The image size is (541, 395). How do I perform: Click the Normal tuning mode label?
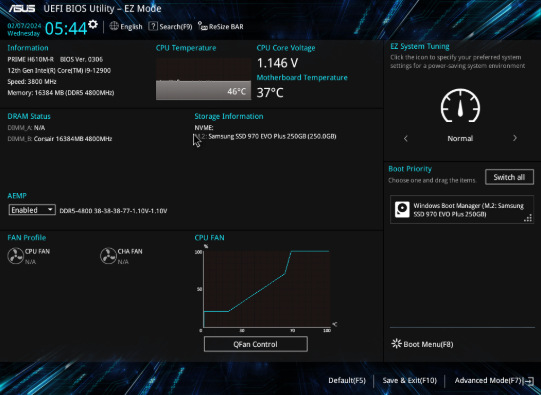point(460,138)
